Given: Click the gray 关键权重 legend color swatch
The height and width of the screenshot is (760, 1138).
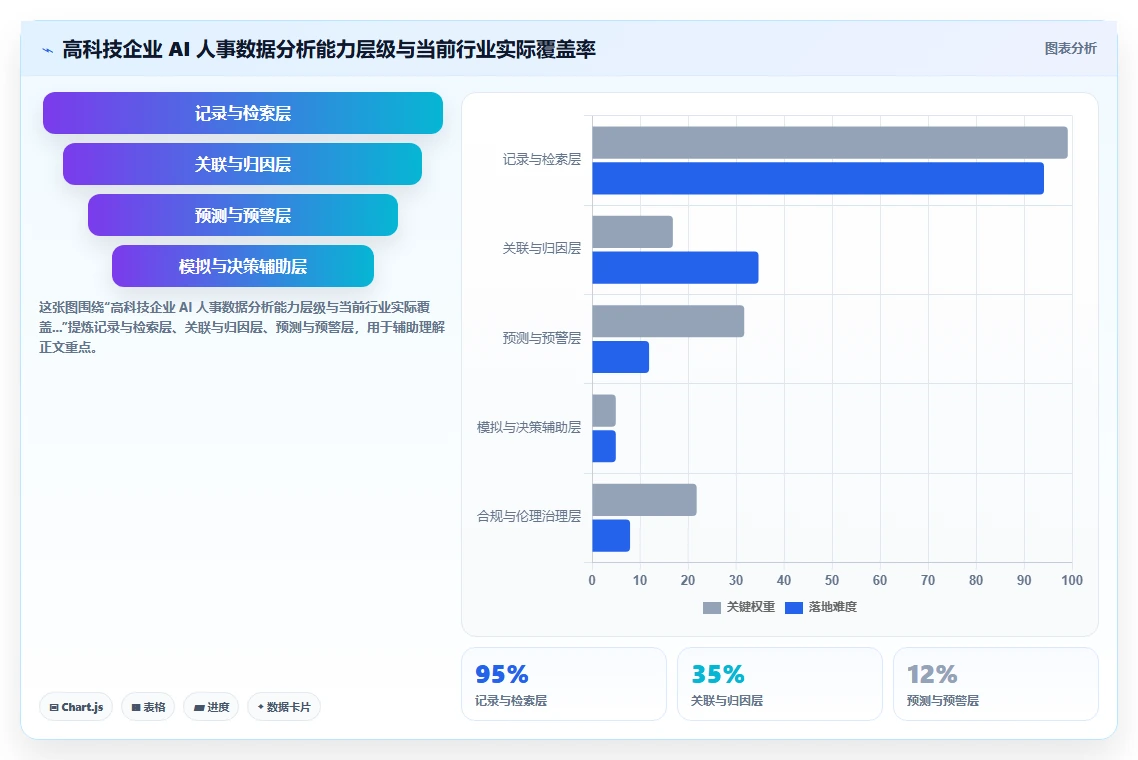Looking at the screenshot, I should tap(712, 608).
